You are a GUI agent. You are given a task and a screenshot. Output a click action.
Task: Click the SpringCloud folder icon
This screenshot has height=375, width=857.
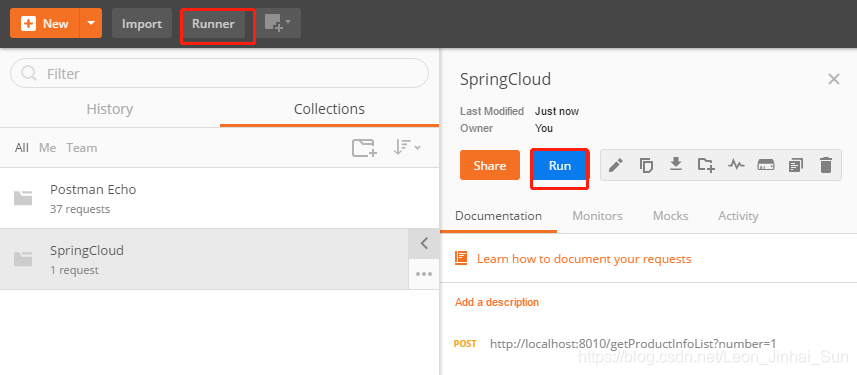23,259
